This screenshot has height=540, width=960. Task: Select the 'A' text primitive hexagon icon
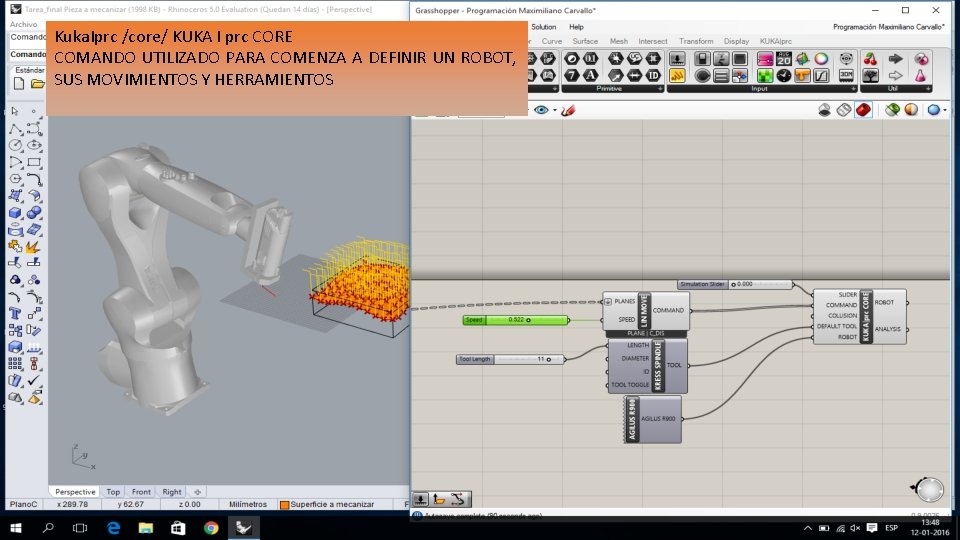590,76
